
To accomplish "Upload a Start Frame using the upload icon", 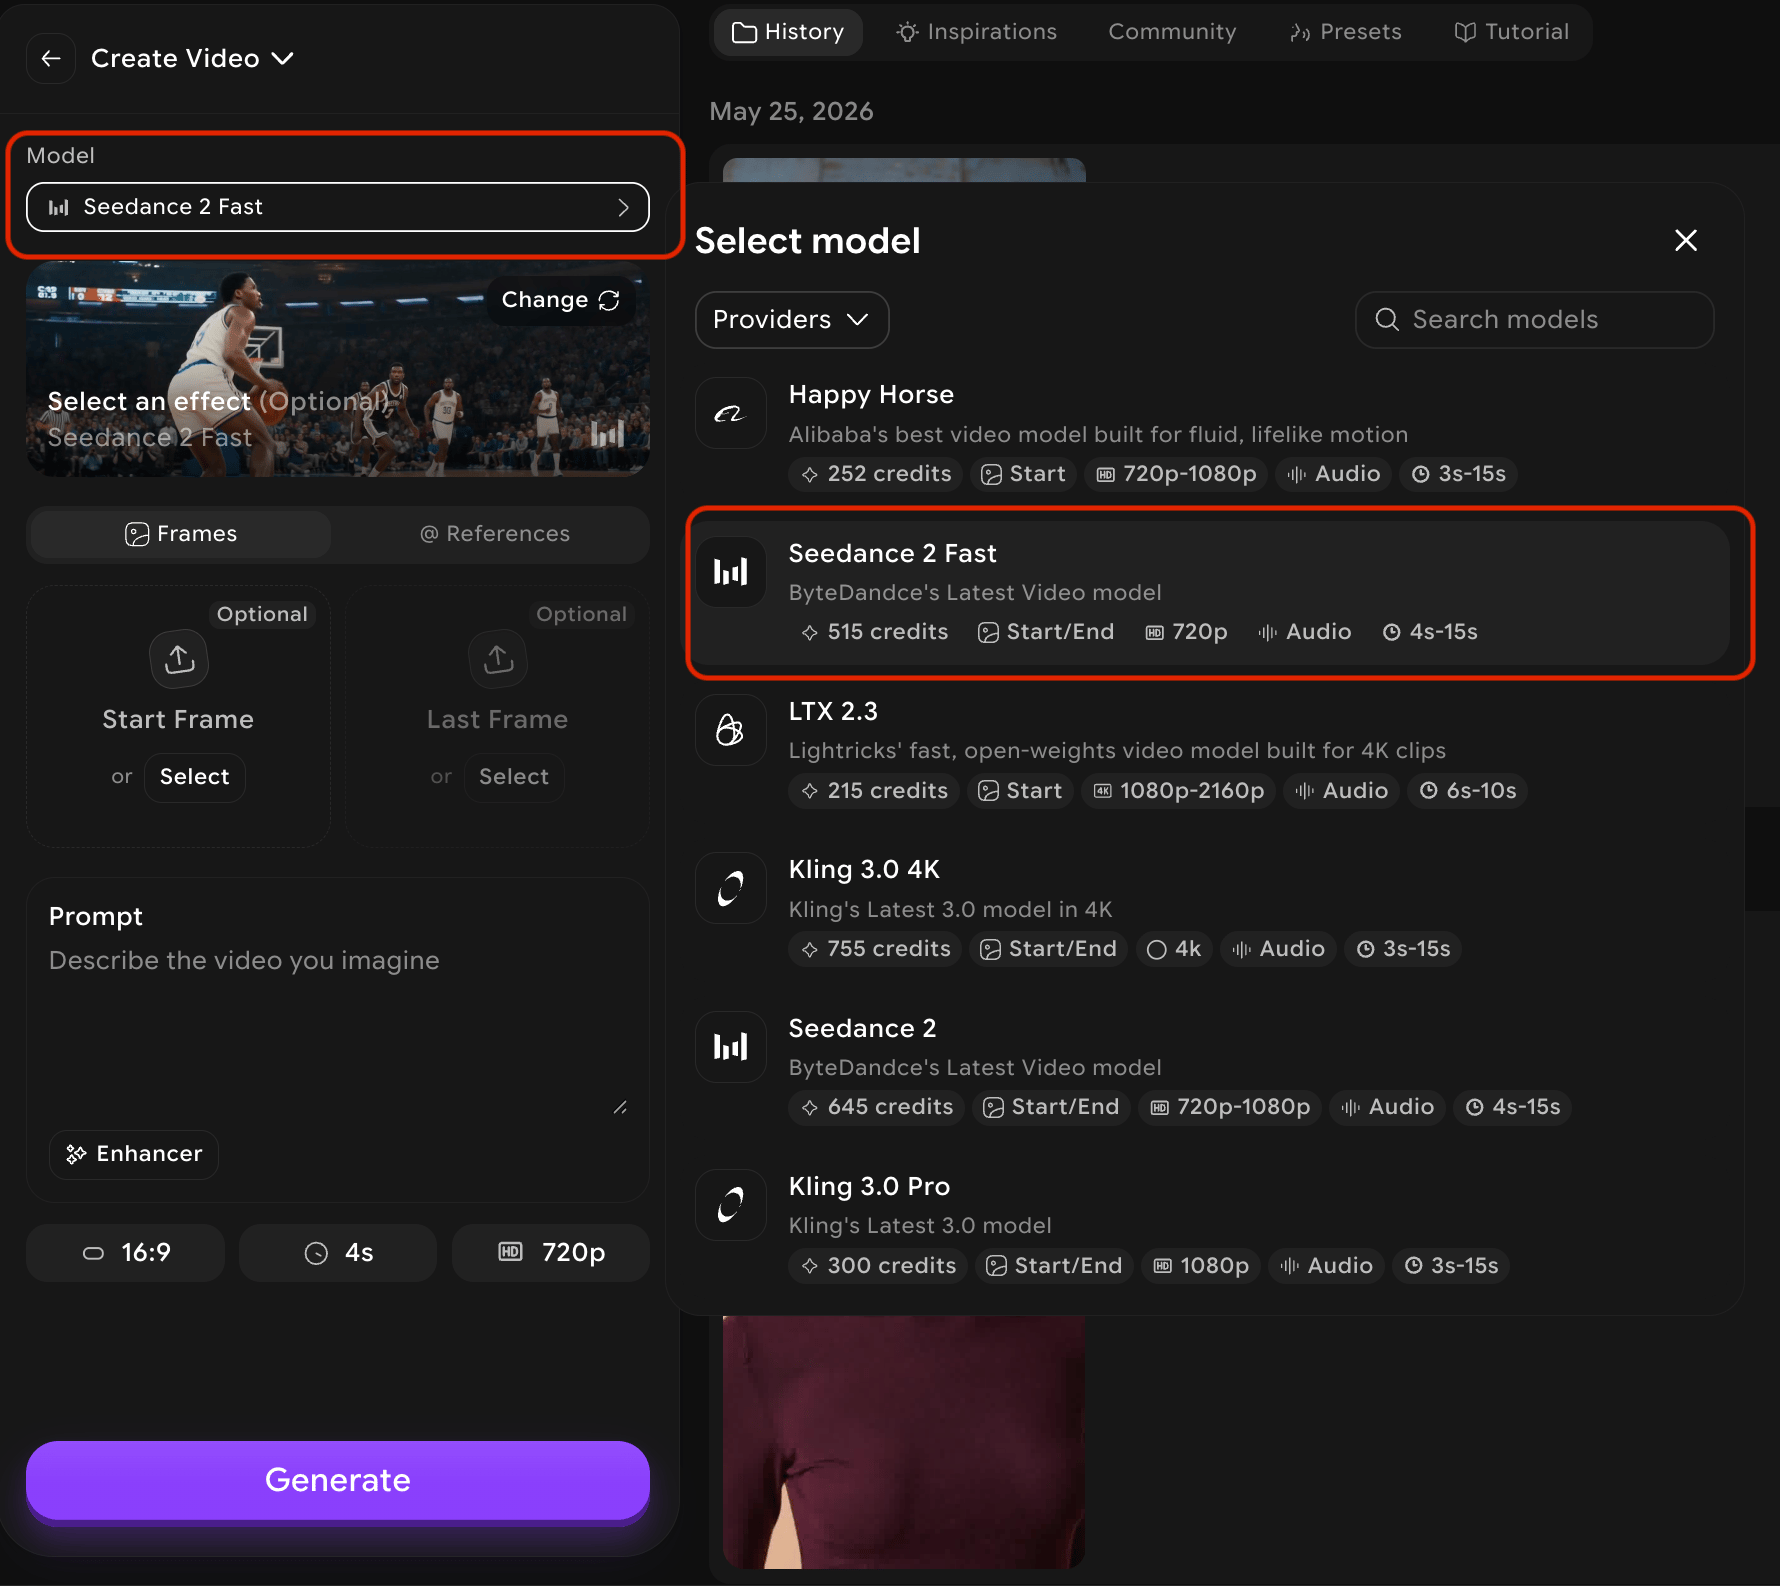I will [179, 659].
